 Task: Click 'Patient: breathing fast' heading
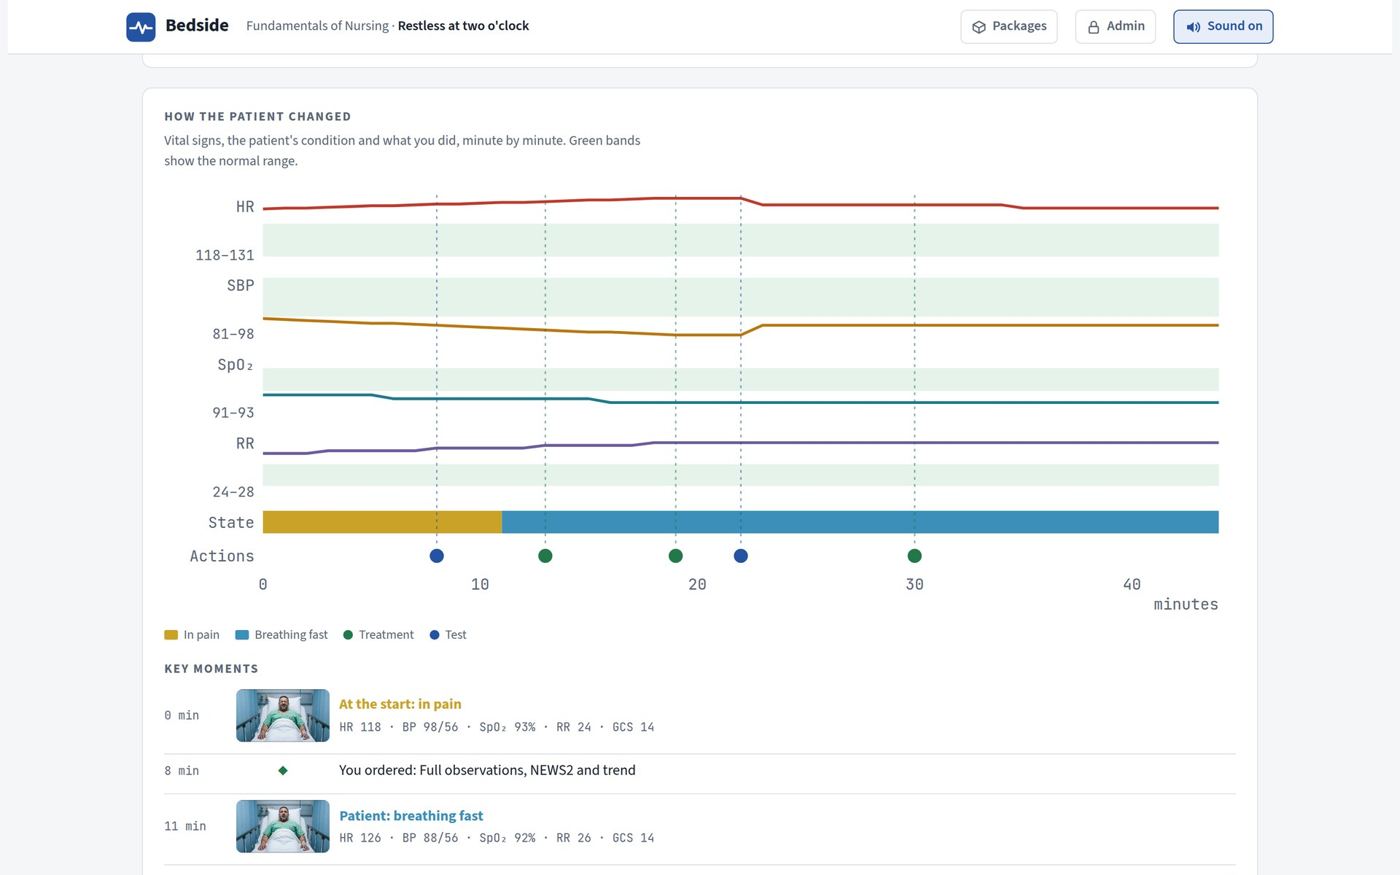point(411,815)
